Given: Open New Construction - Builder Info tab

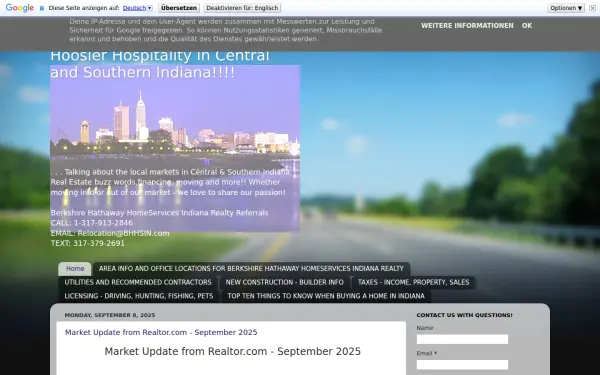Looking at the screenshot, I should pyautogui.click(x=284, y=282).
